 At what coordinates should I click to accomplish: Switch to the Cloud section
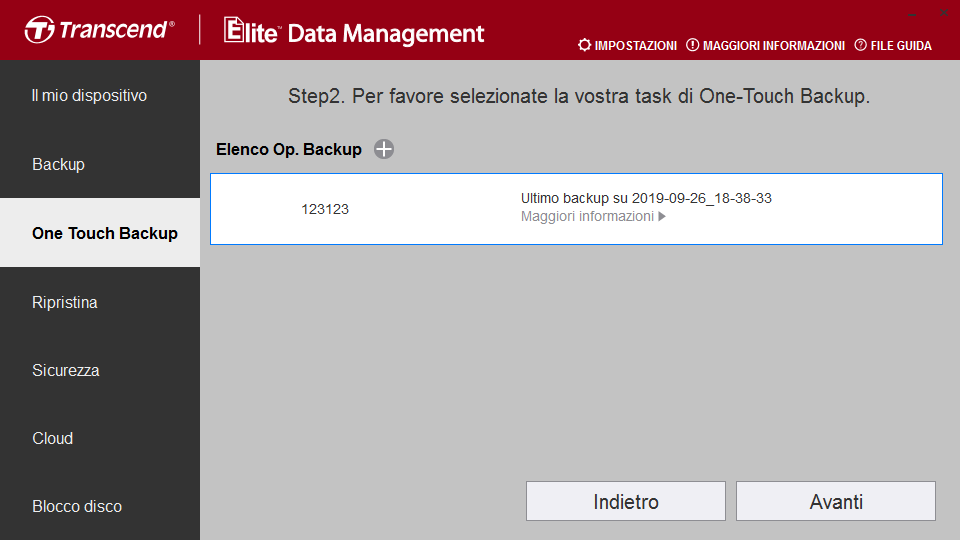coord(100,438)
